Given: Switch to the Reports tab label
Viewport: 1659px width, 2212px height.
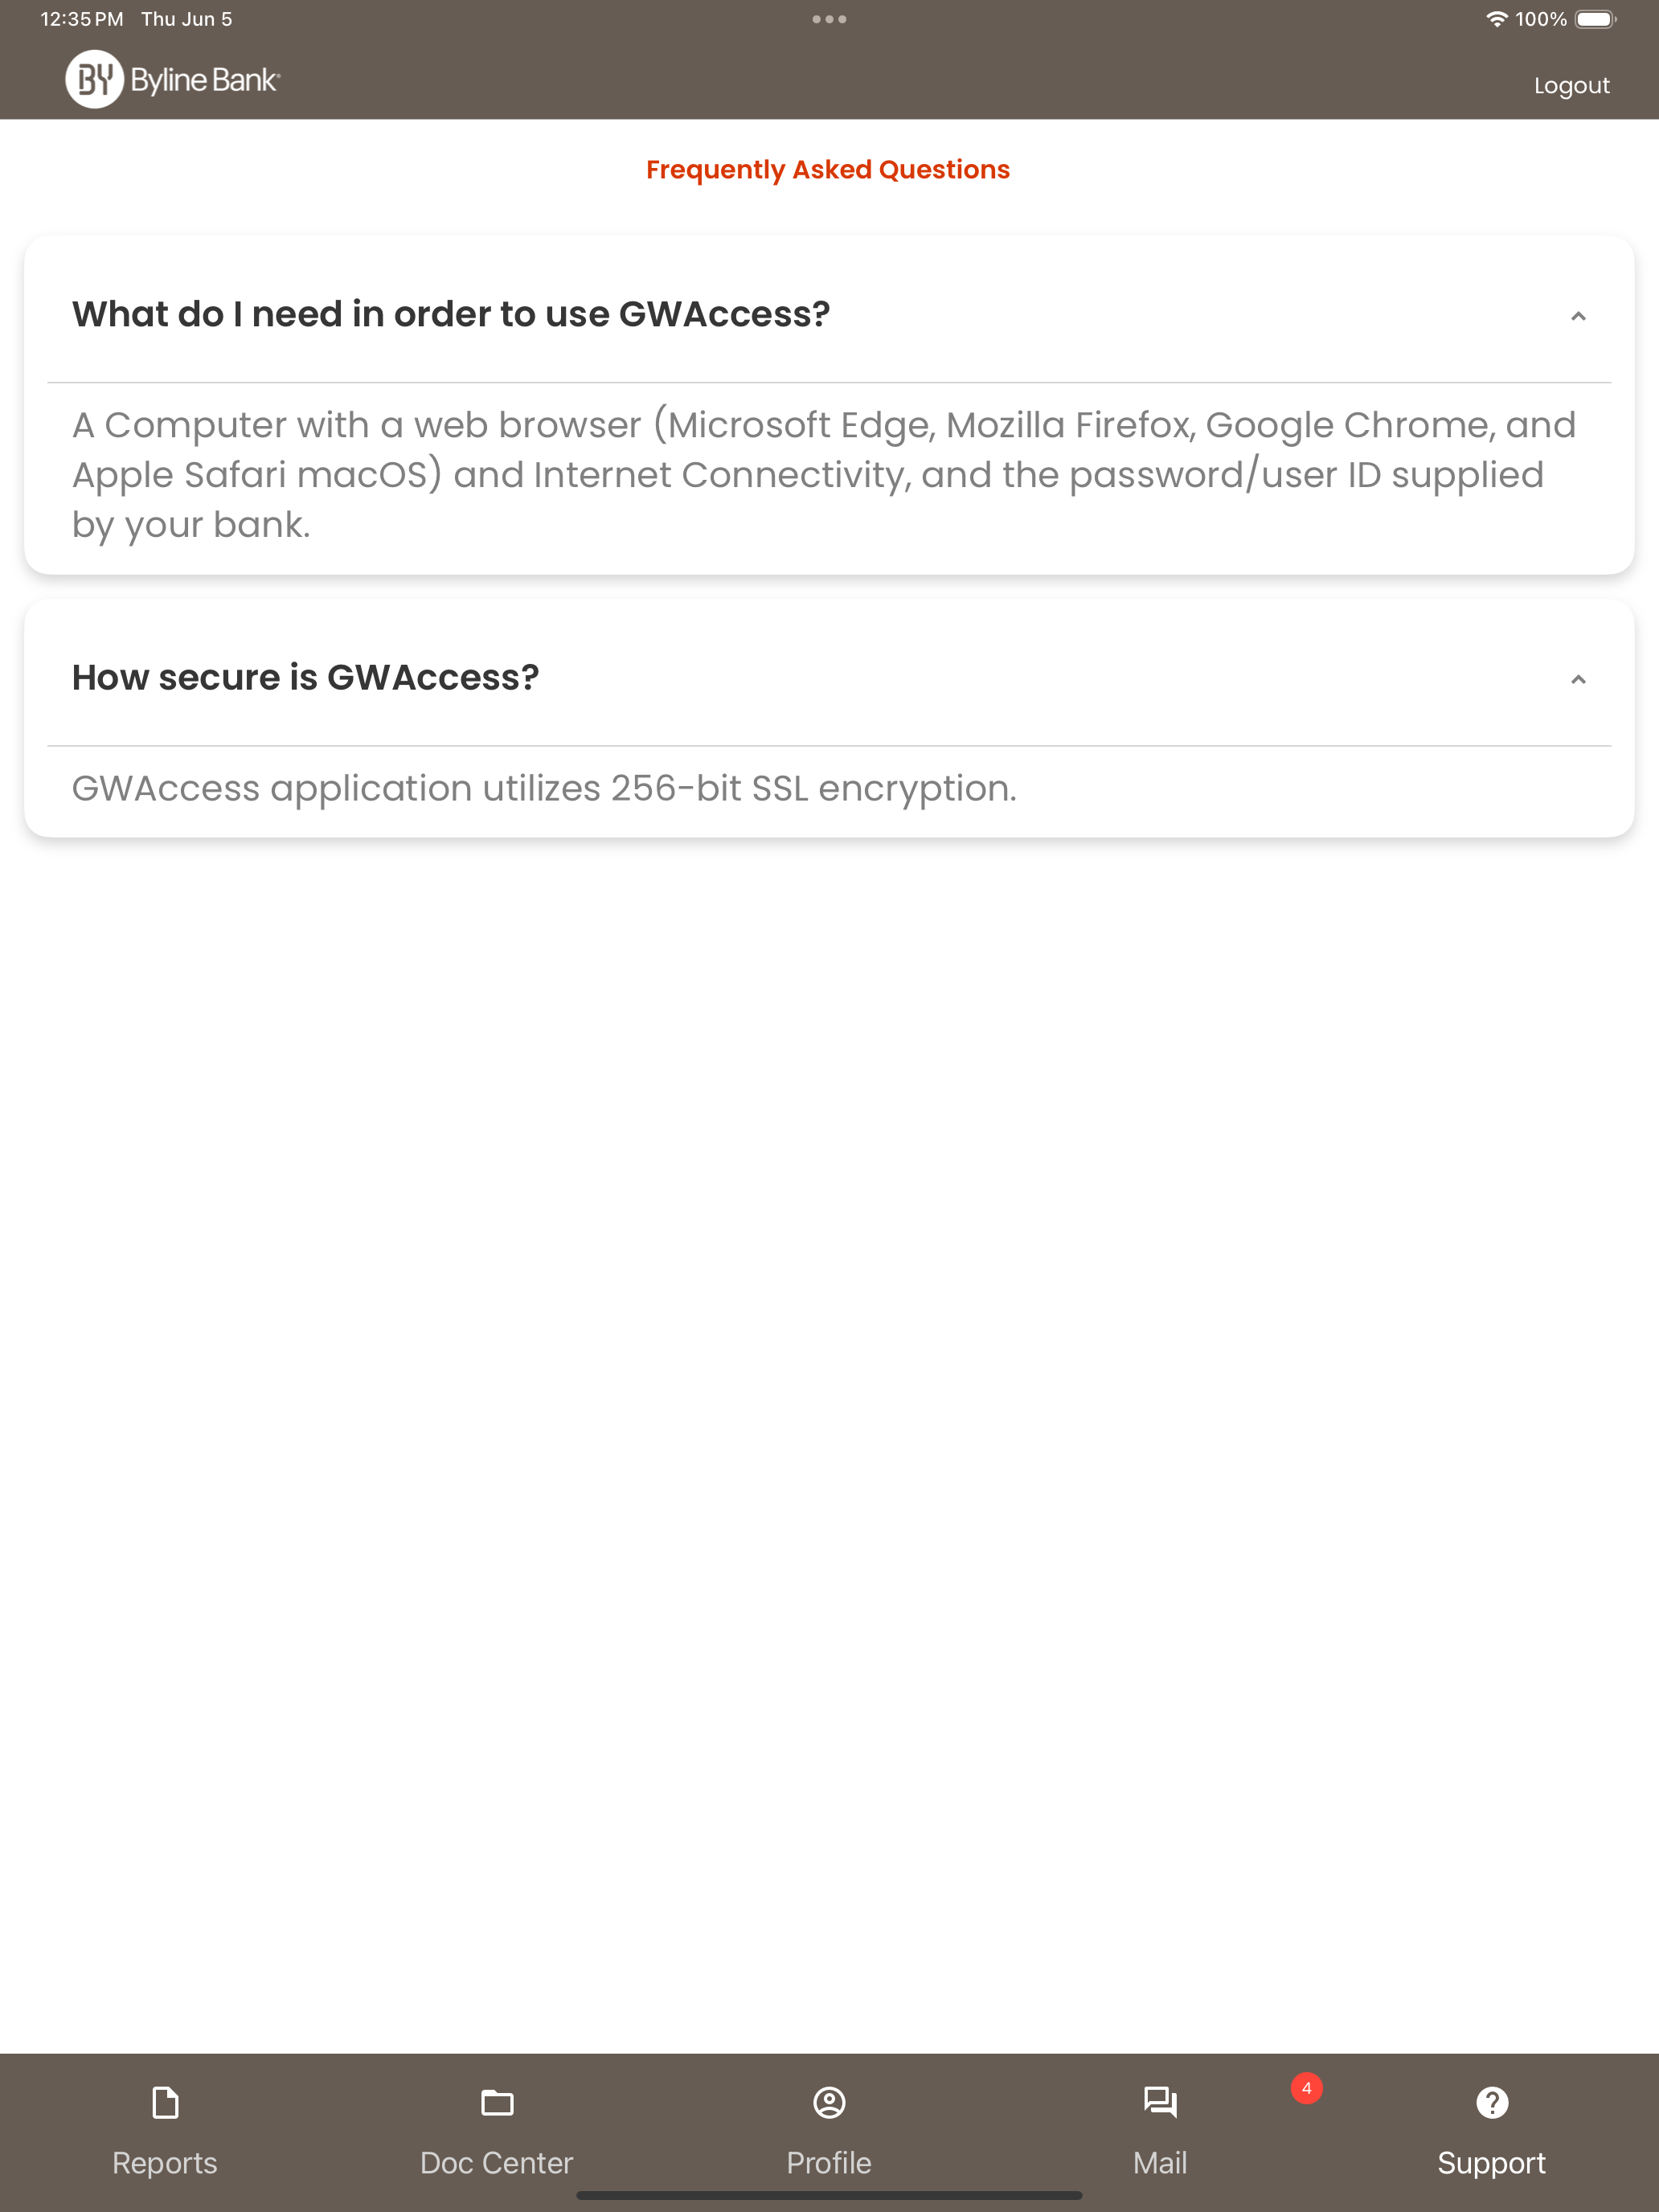Looking at the screenshot, I should tap(165, 2162).
